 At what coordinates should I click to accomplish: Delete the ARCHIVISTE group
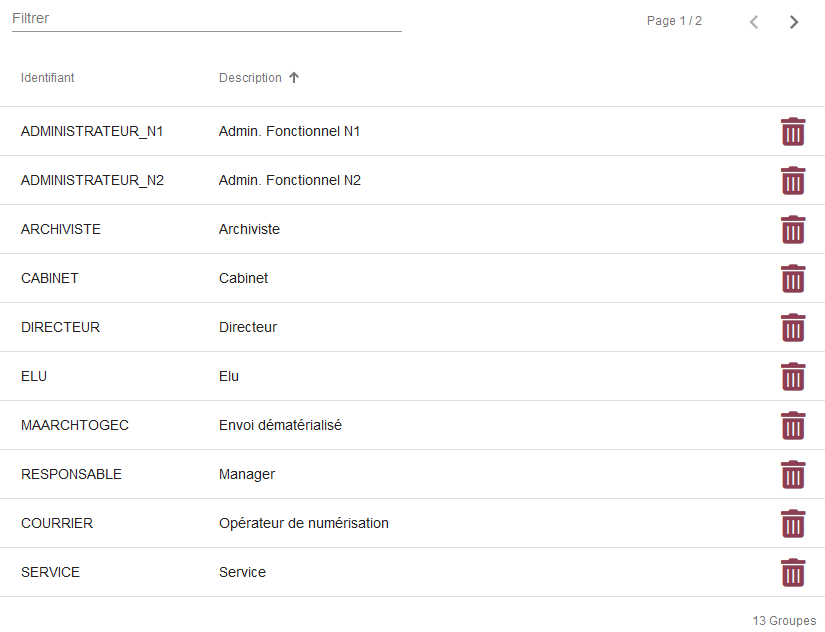pyautogui.click(x=793, y=229)
